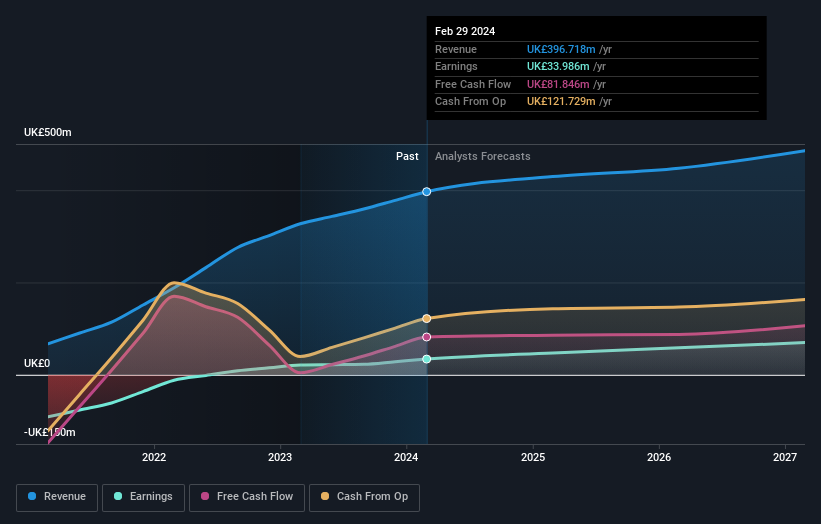821x524 pixels.
Task: Click the UK£500m y-axis label
Action: 48,132
